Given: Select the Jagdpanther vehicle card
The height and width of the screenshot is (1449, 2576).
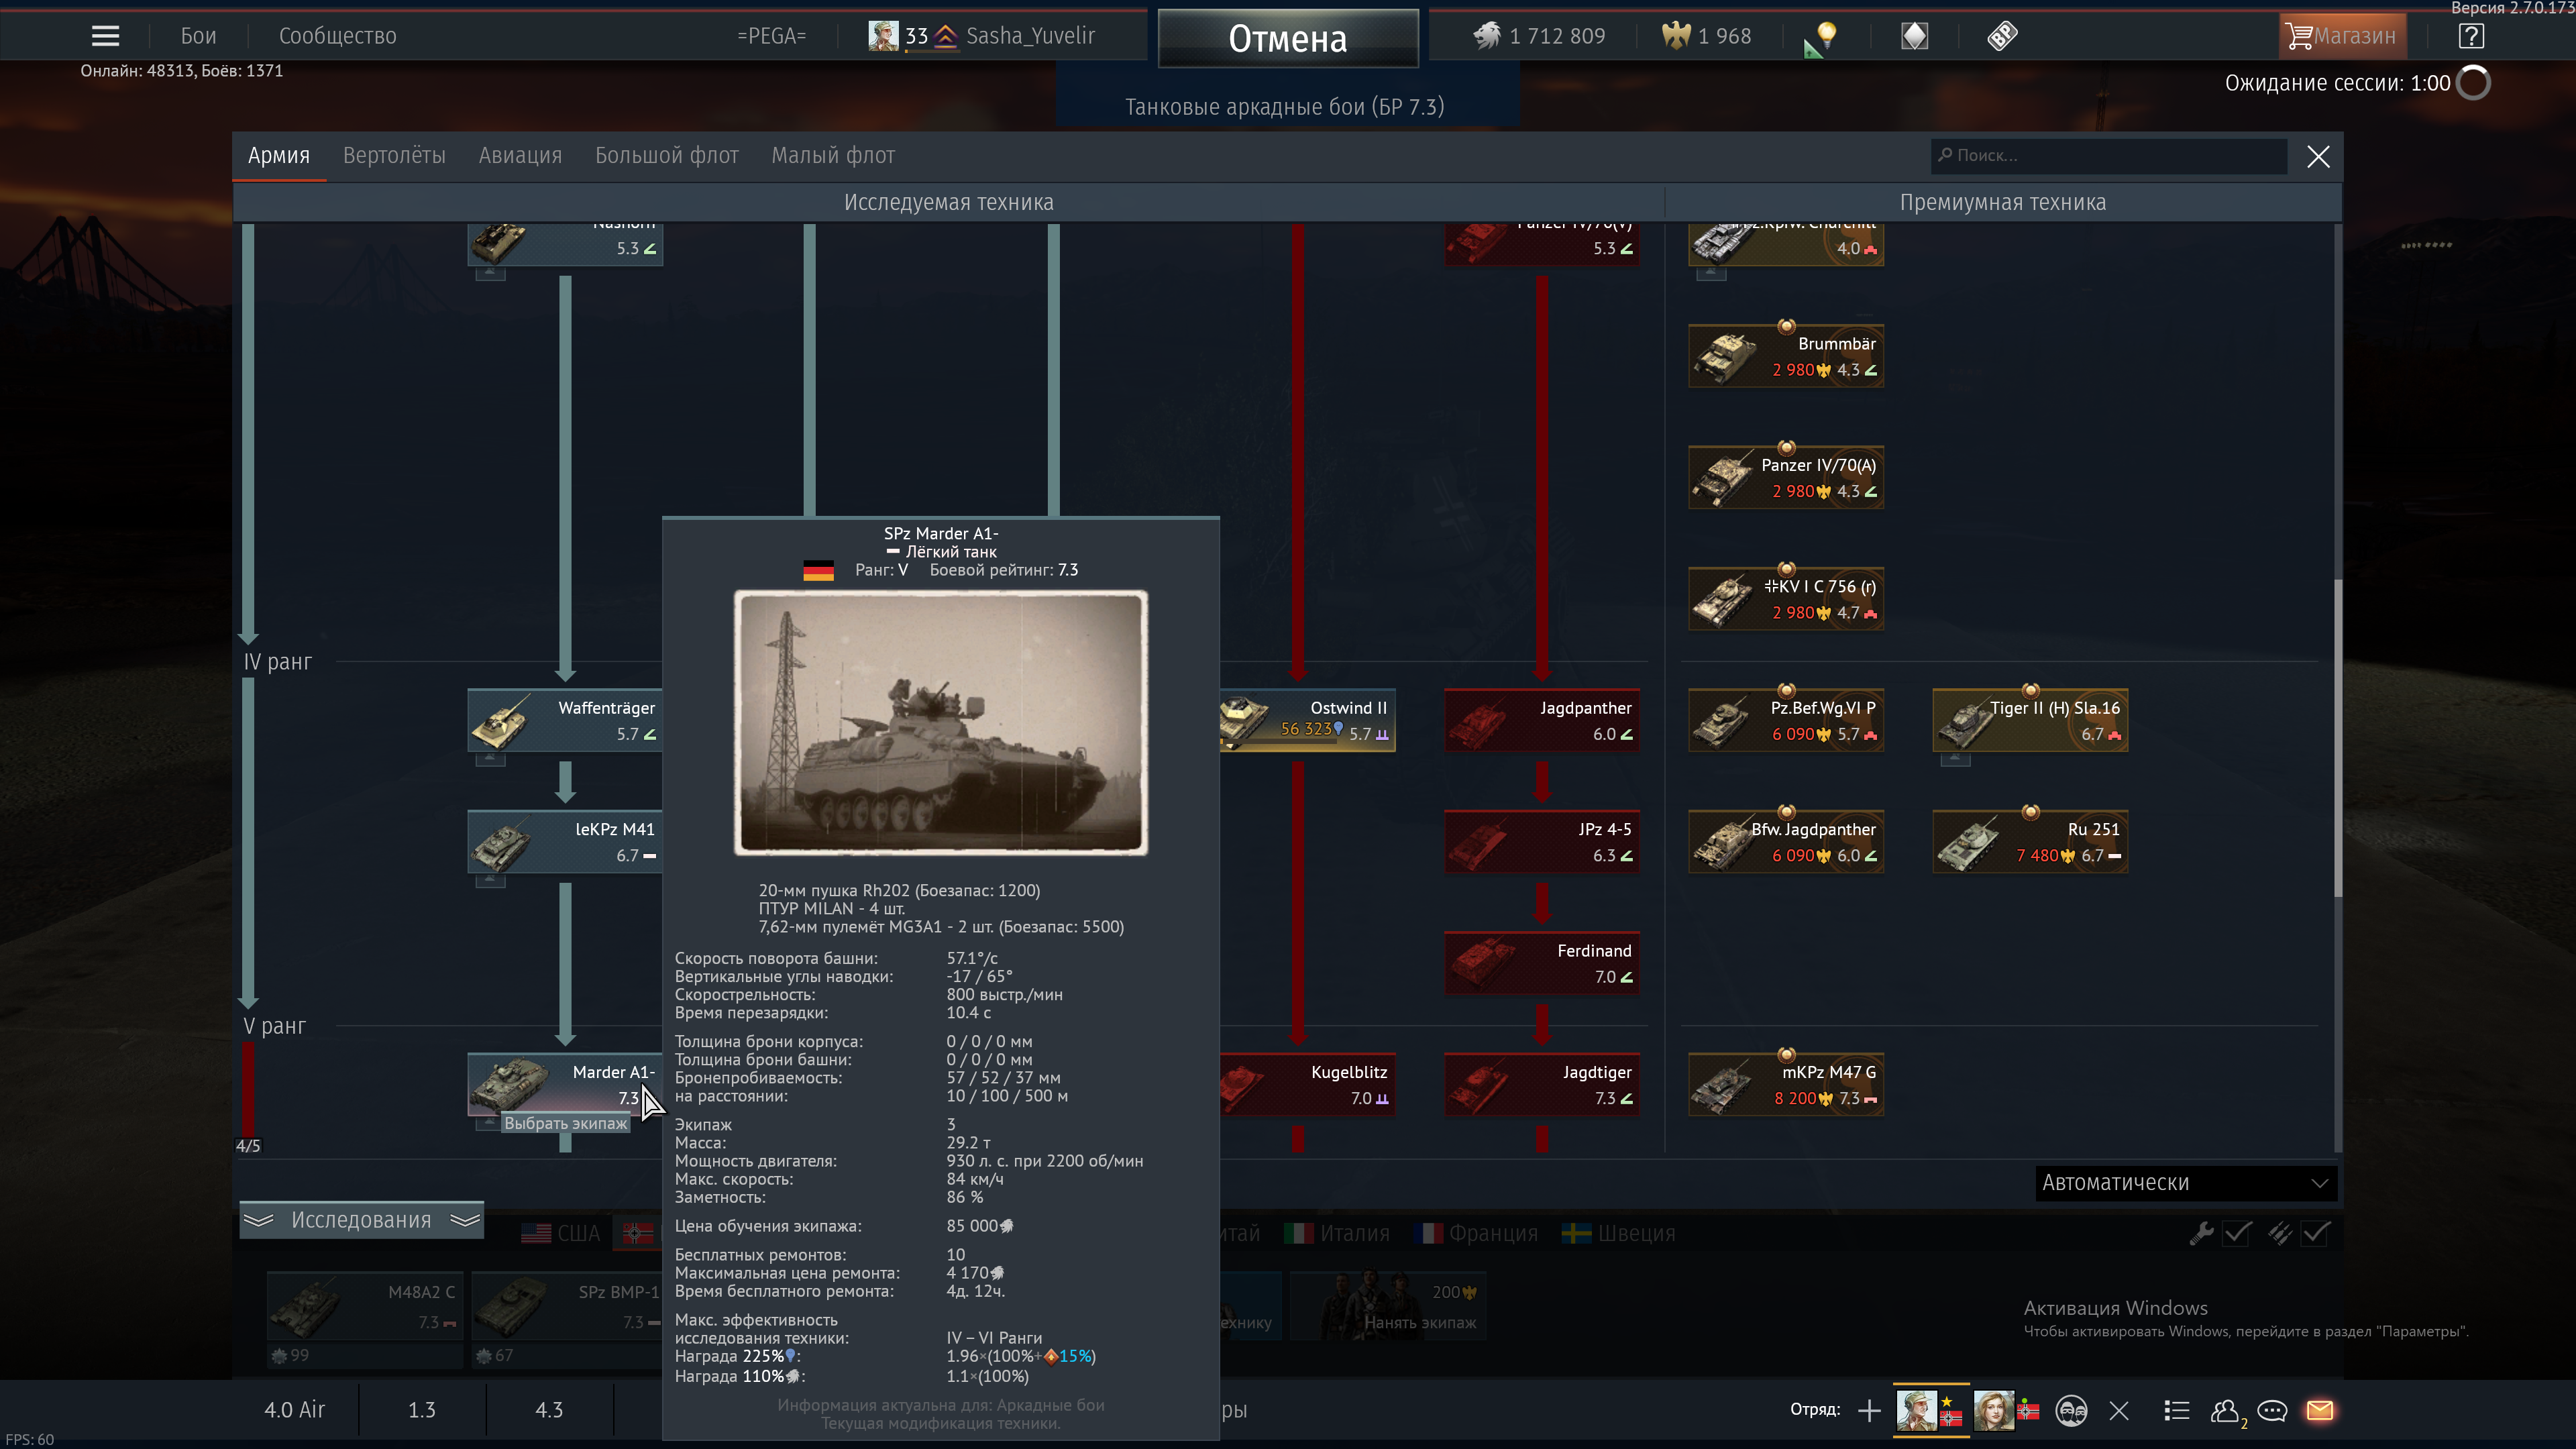Looking at the screenshot, I should pos(1541,720).
